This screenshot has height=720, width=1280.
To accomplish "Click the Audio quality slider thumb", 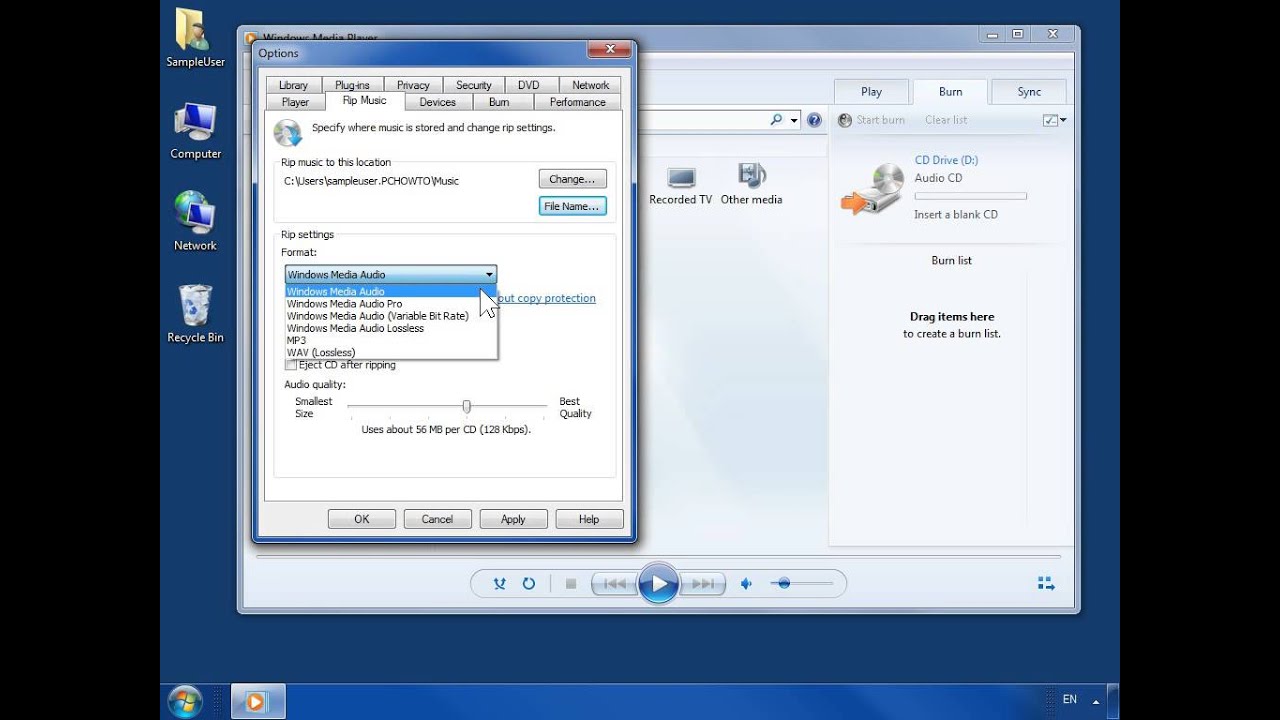I will coord(466,406).
